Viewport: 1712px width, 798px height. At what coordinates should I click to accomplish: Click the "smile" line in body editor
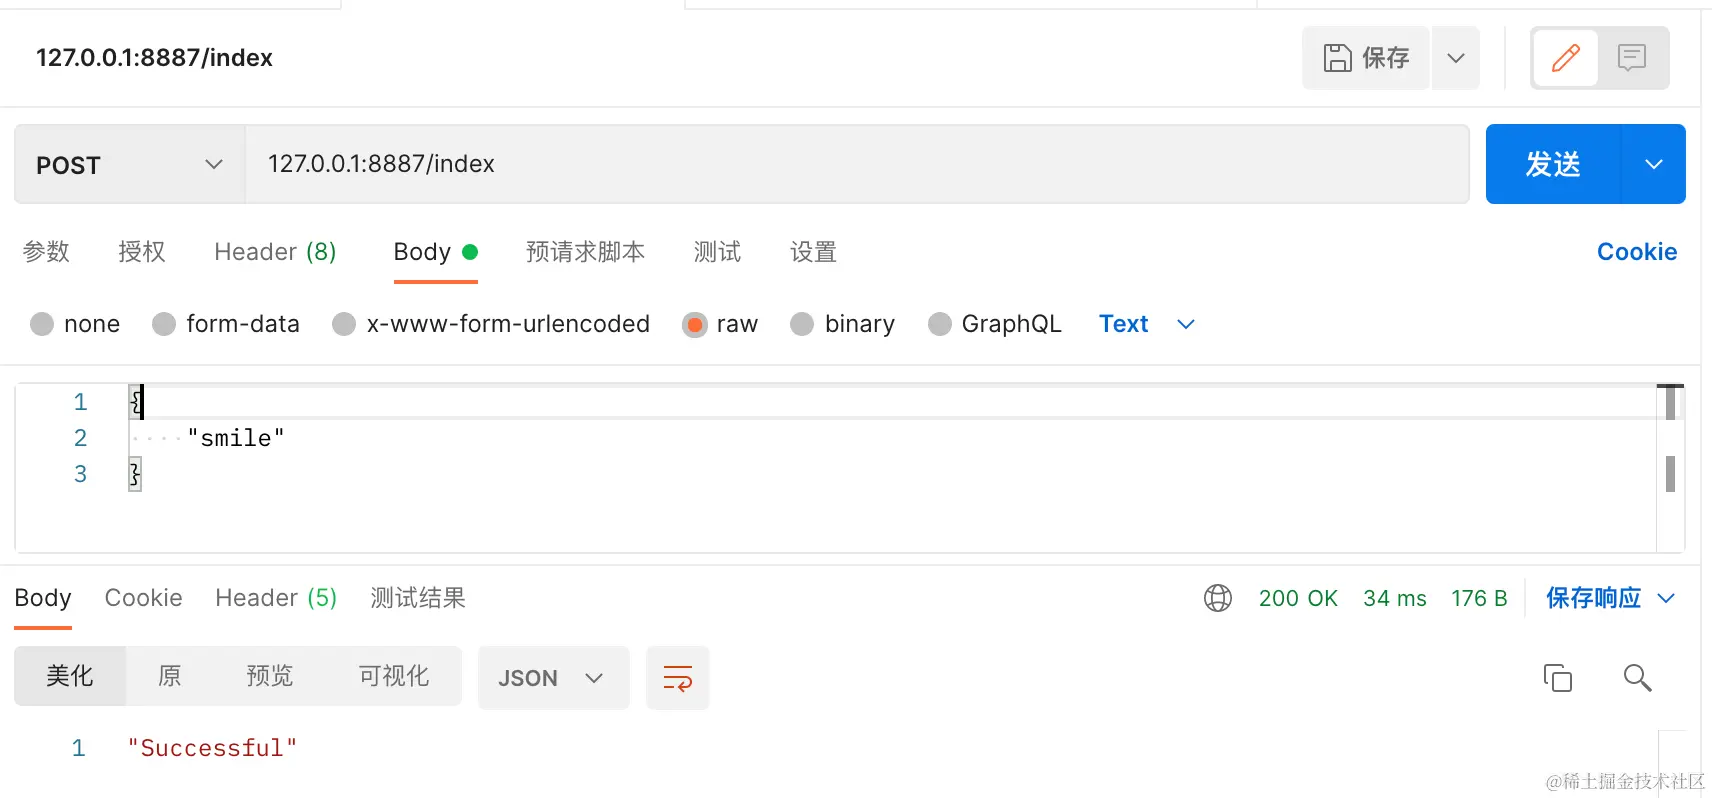236,438
